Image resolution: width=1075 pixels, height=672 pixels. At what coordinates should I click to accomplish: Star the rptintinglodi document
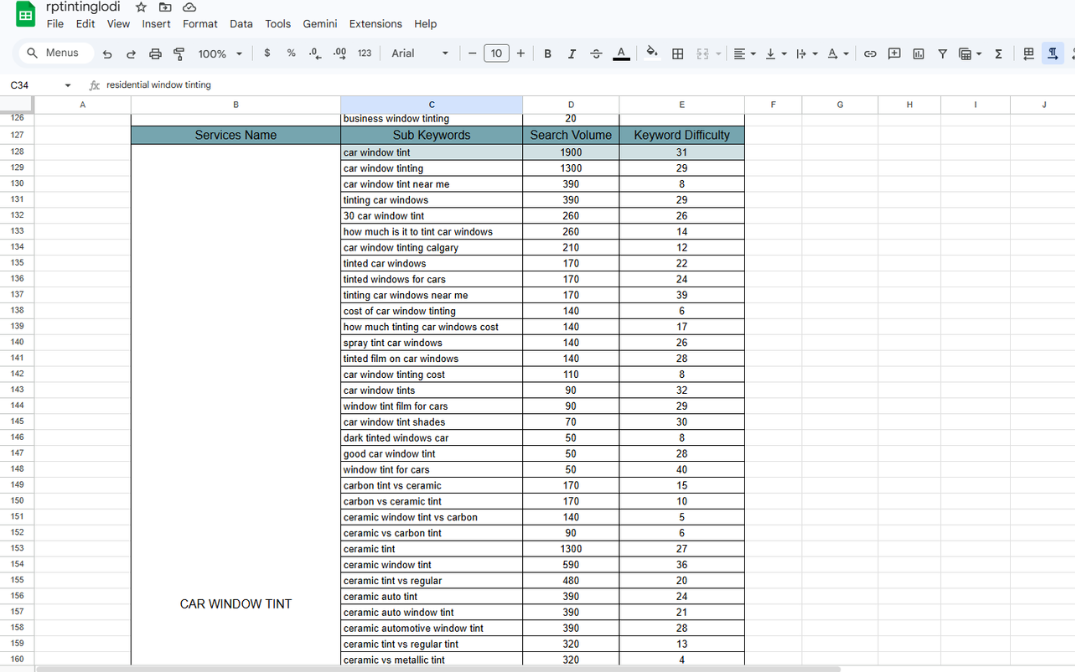coord(141,7)
